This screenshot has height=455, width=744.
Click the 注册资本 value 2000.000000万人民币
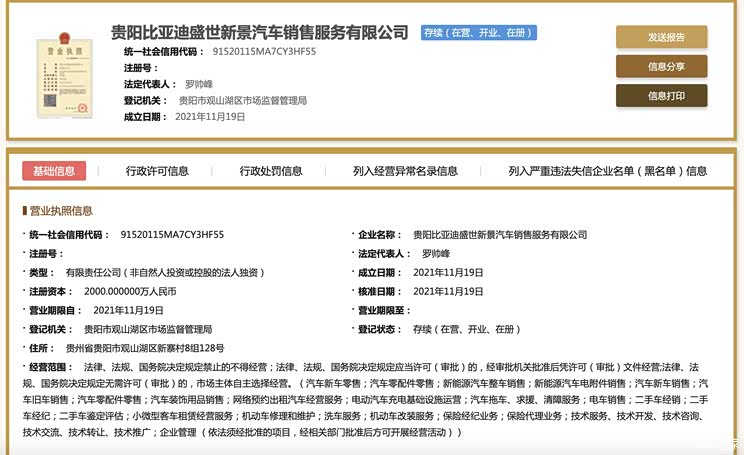click(130, 291)
